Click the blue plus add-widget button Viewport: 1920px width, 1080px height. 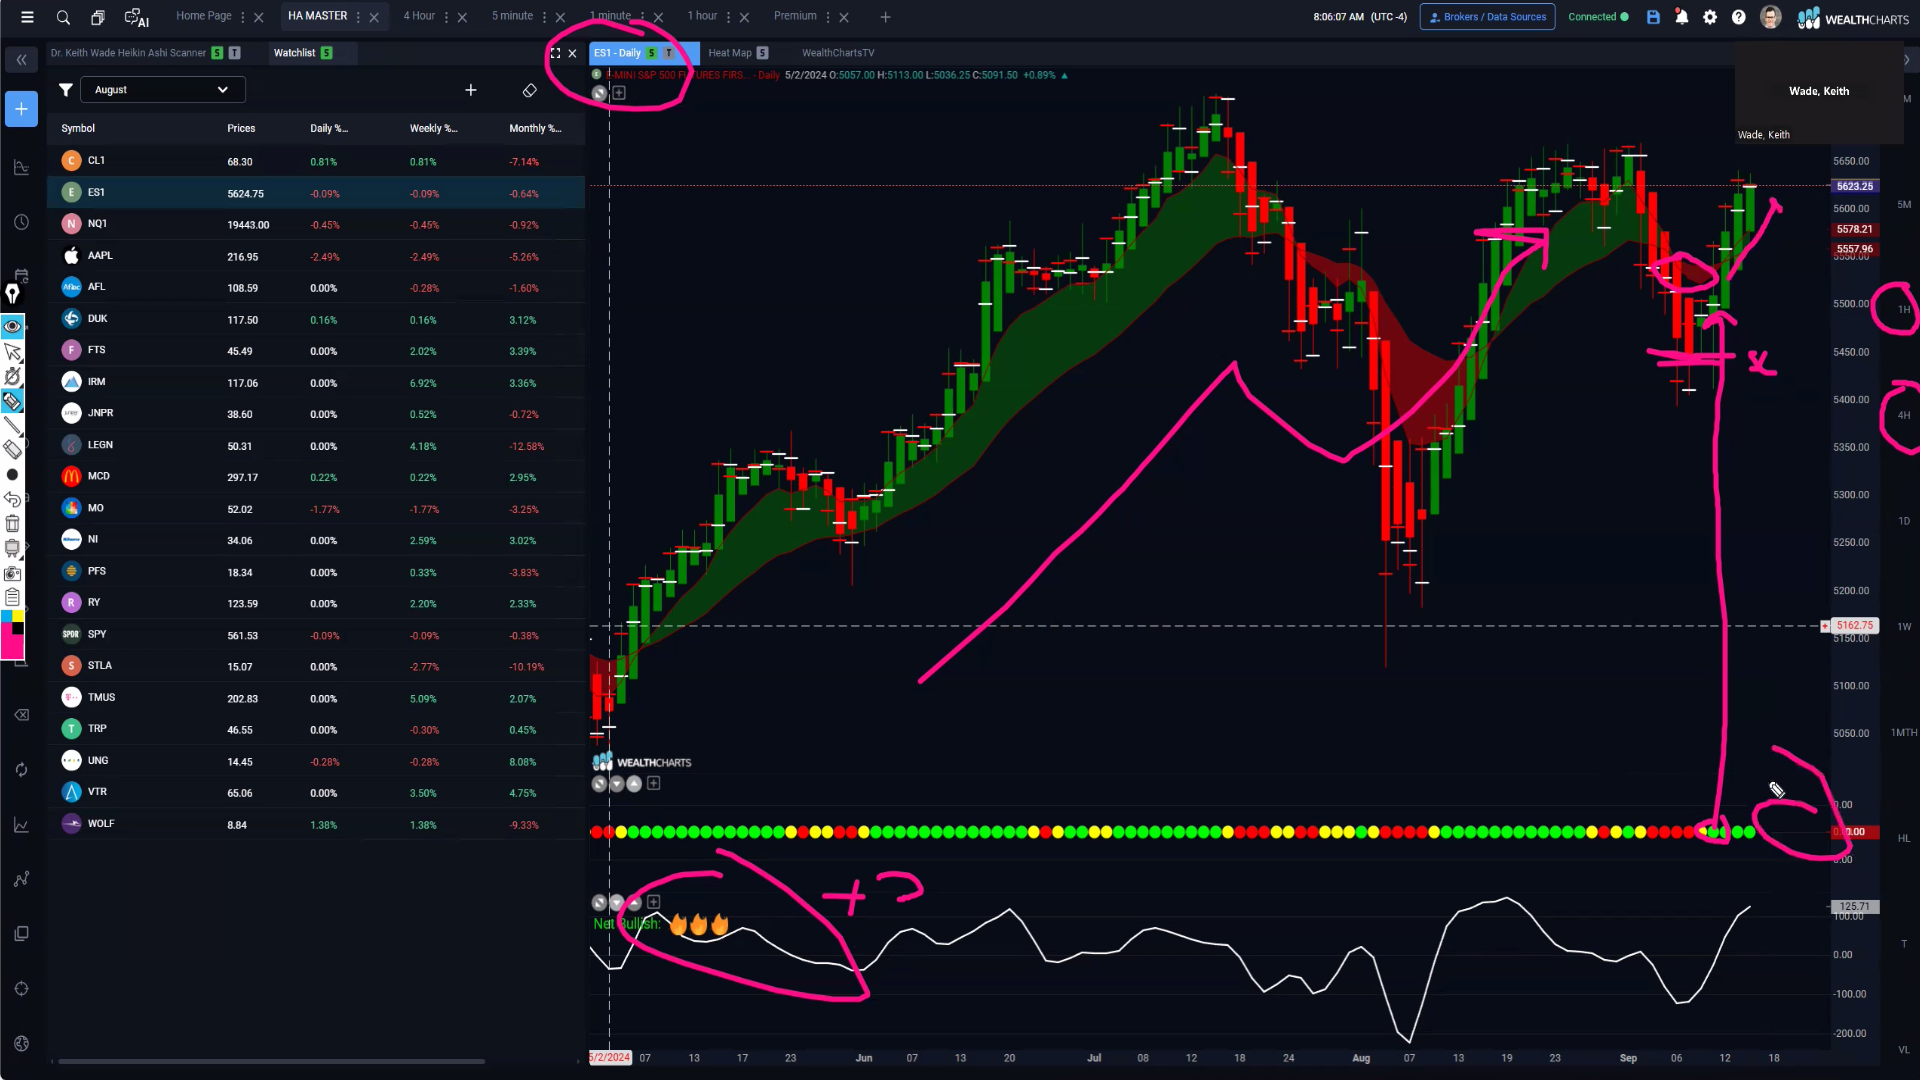coord(21,109)
